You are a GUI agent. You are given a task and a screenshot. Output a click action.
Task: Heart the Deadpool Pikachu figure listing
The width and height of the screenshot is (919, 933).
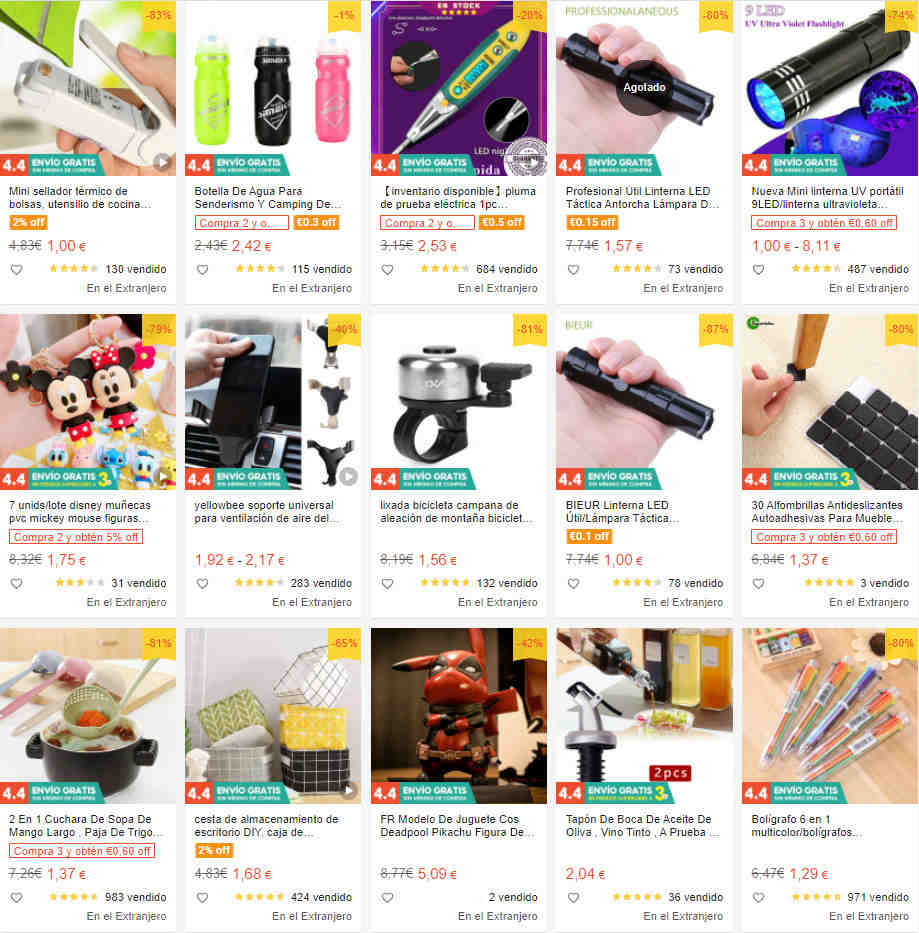pyautogui.click(x=387, y=897)
